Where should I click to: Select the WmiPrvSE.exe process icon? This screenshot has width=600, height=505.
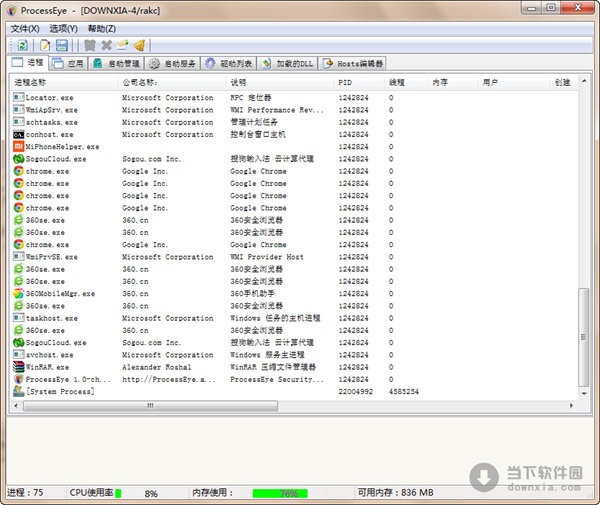click(x=18, y=256)
